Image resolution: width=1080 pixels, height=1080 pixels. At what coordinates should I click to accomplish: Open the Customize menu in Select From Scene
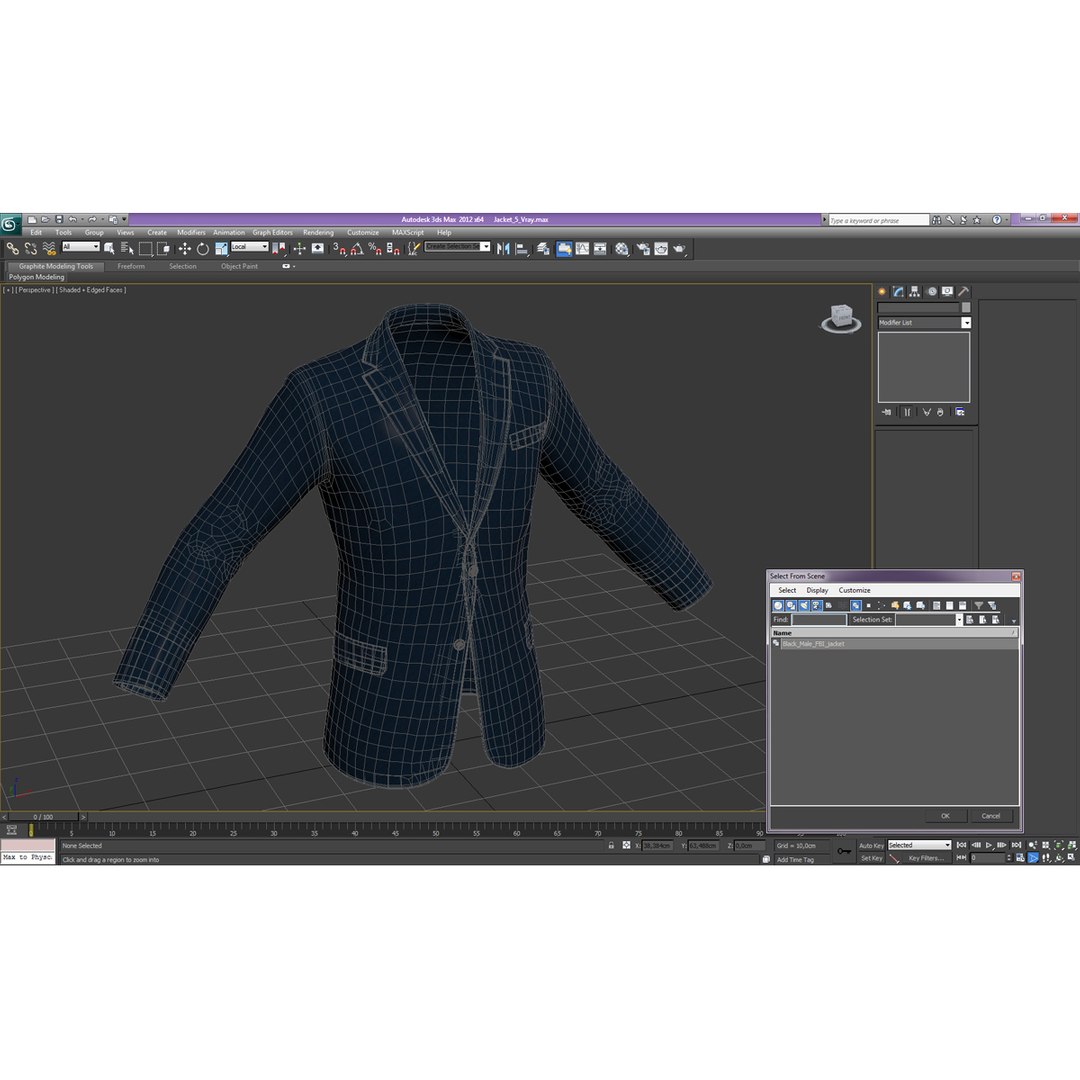pos(854,590)
